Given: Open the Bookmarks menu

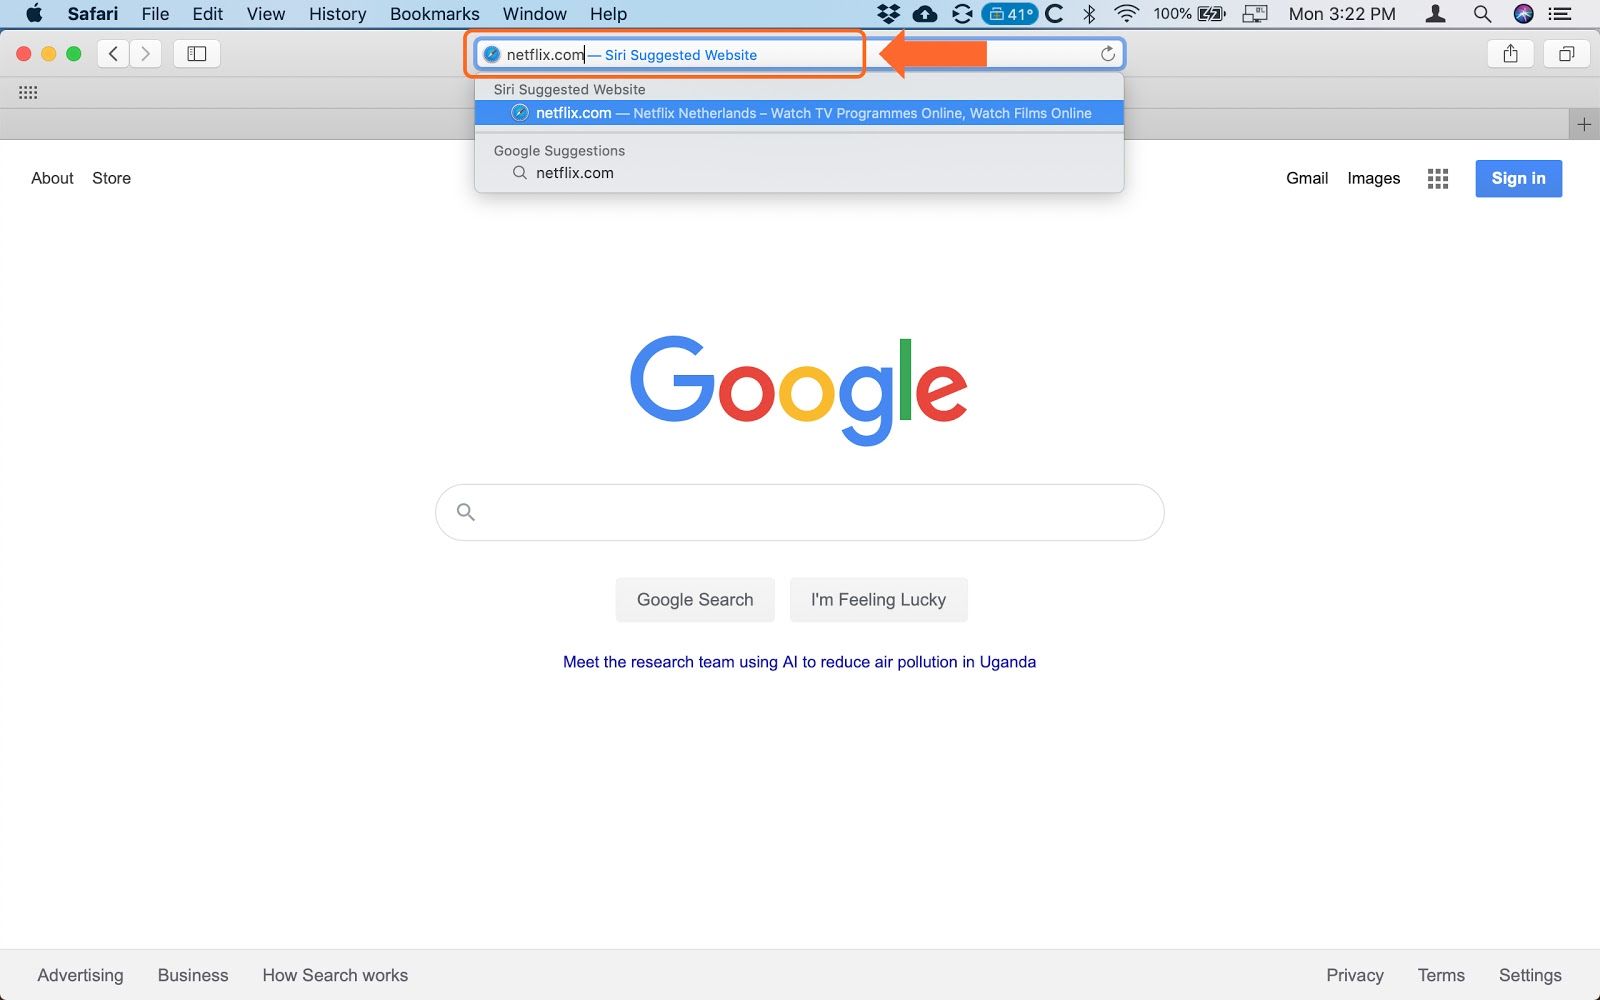Looking at the screenshot, I should coord(435,14).
